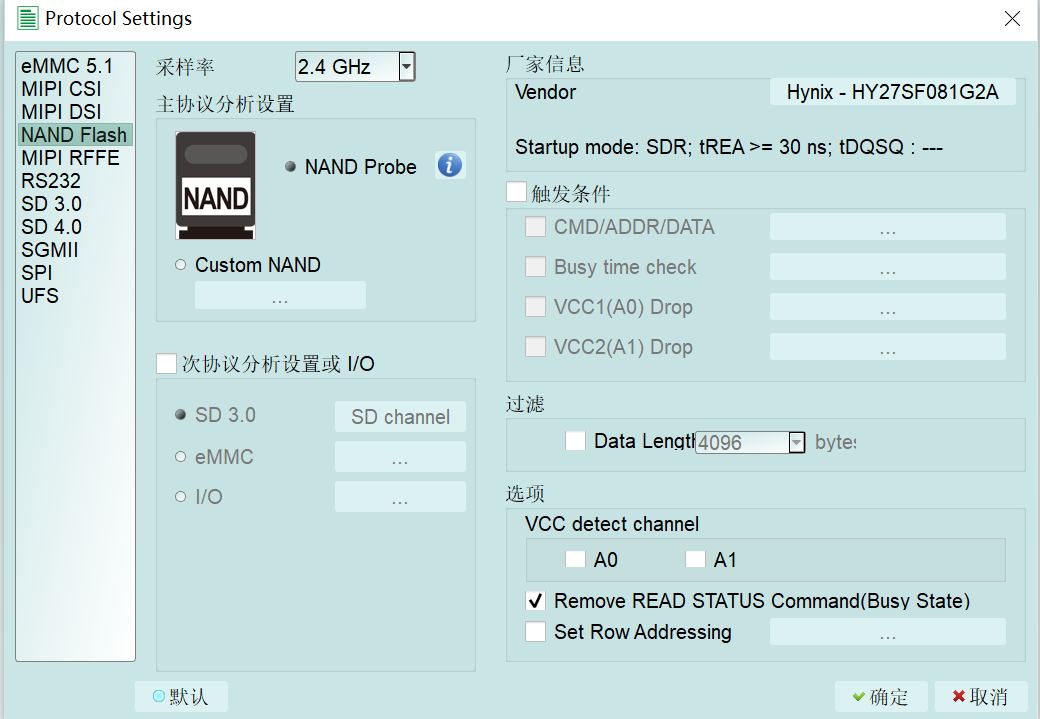
Task: Click the NAND Probe info icon
Action: 450,165
